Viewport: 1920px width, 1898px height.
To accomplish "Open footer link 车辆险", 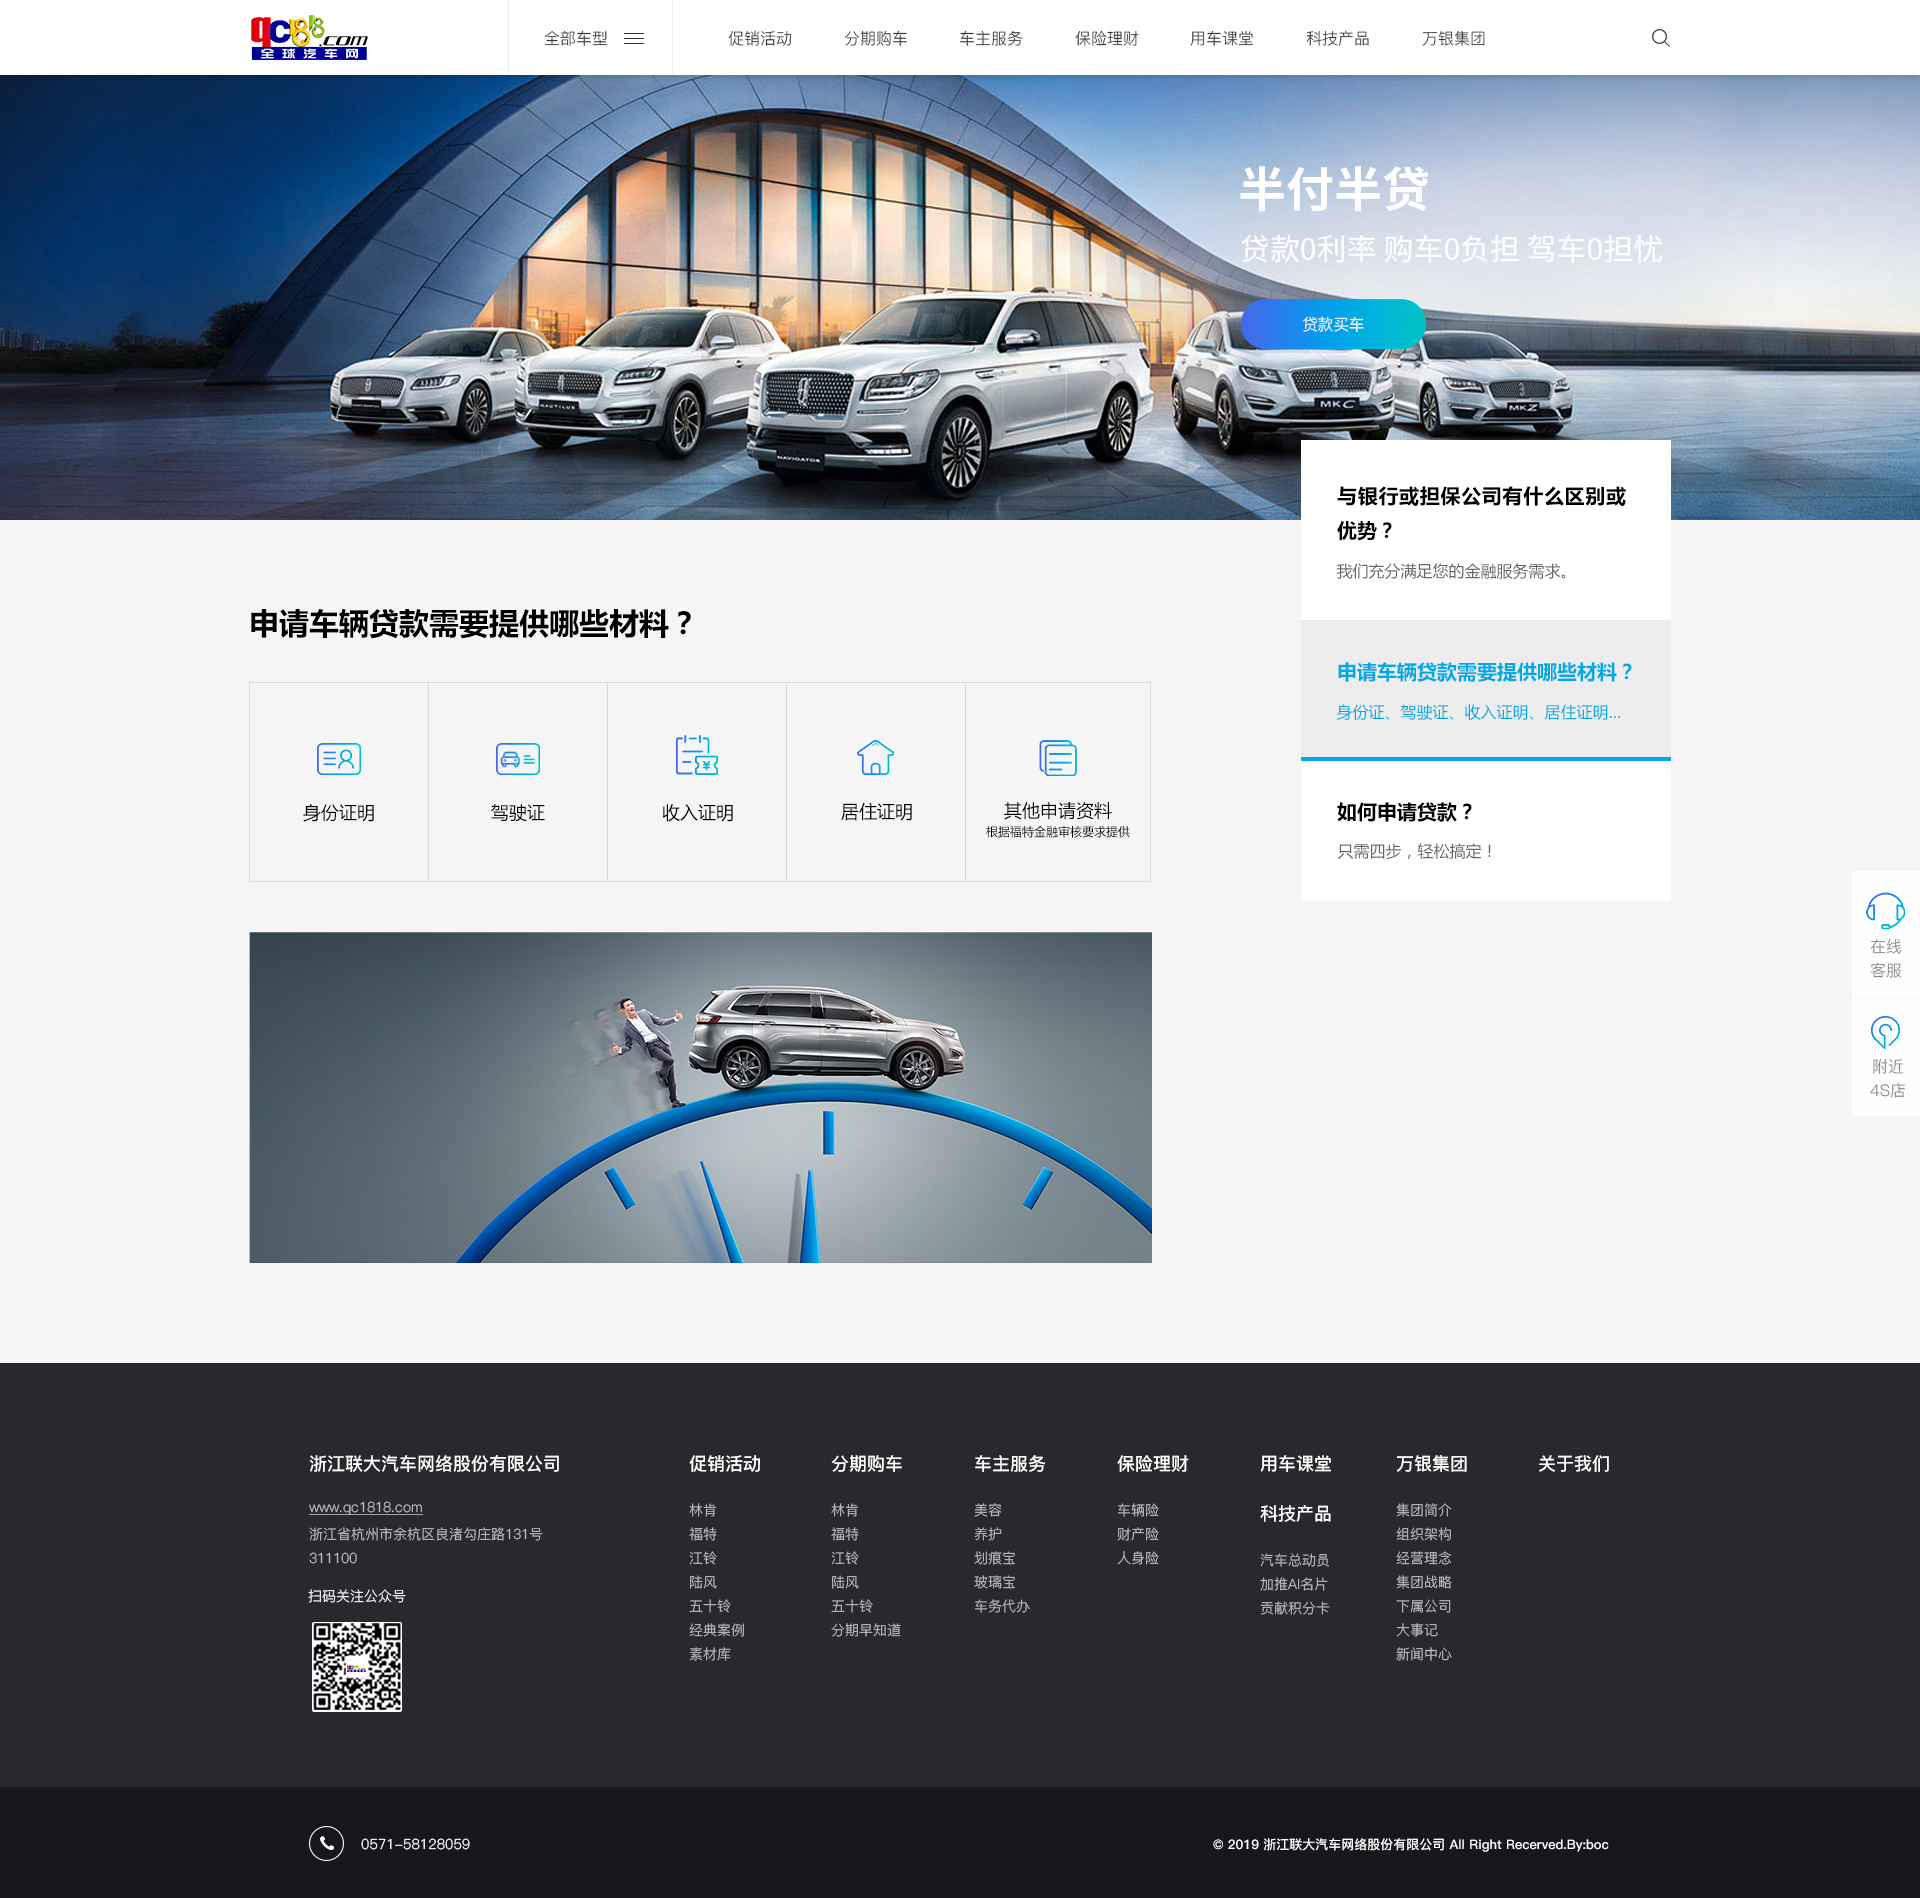I will pos(1138,1510).
